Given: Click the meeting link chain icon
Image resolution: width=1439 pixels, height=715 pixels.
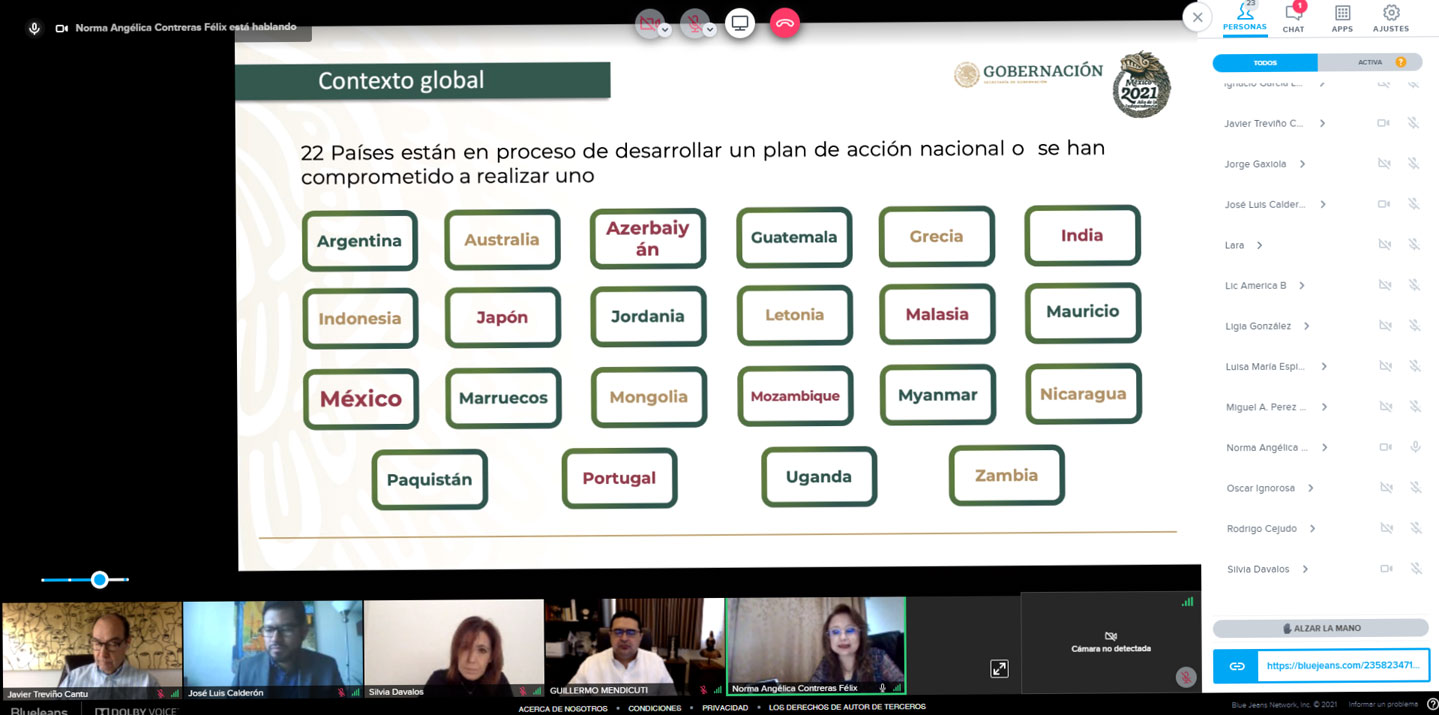Looking at the screenshot, I should [x=1237, y=666].
